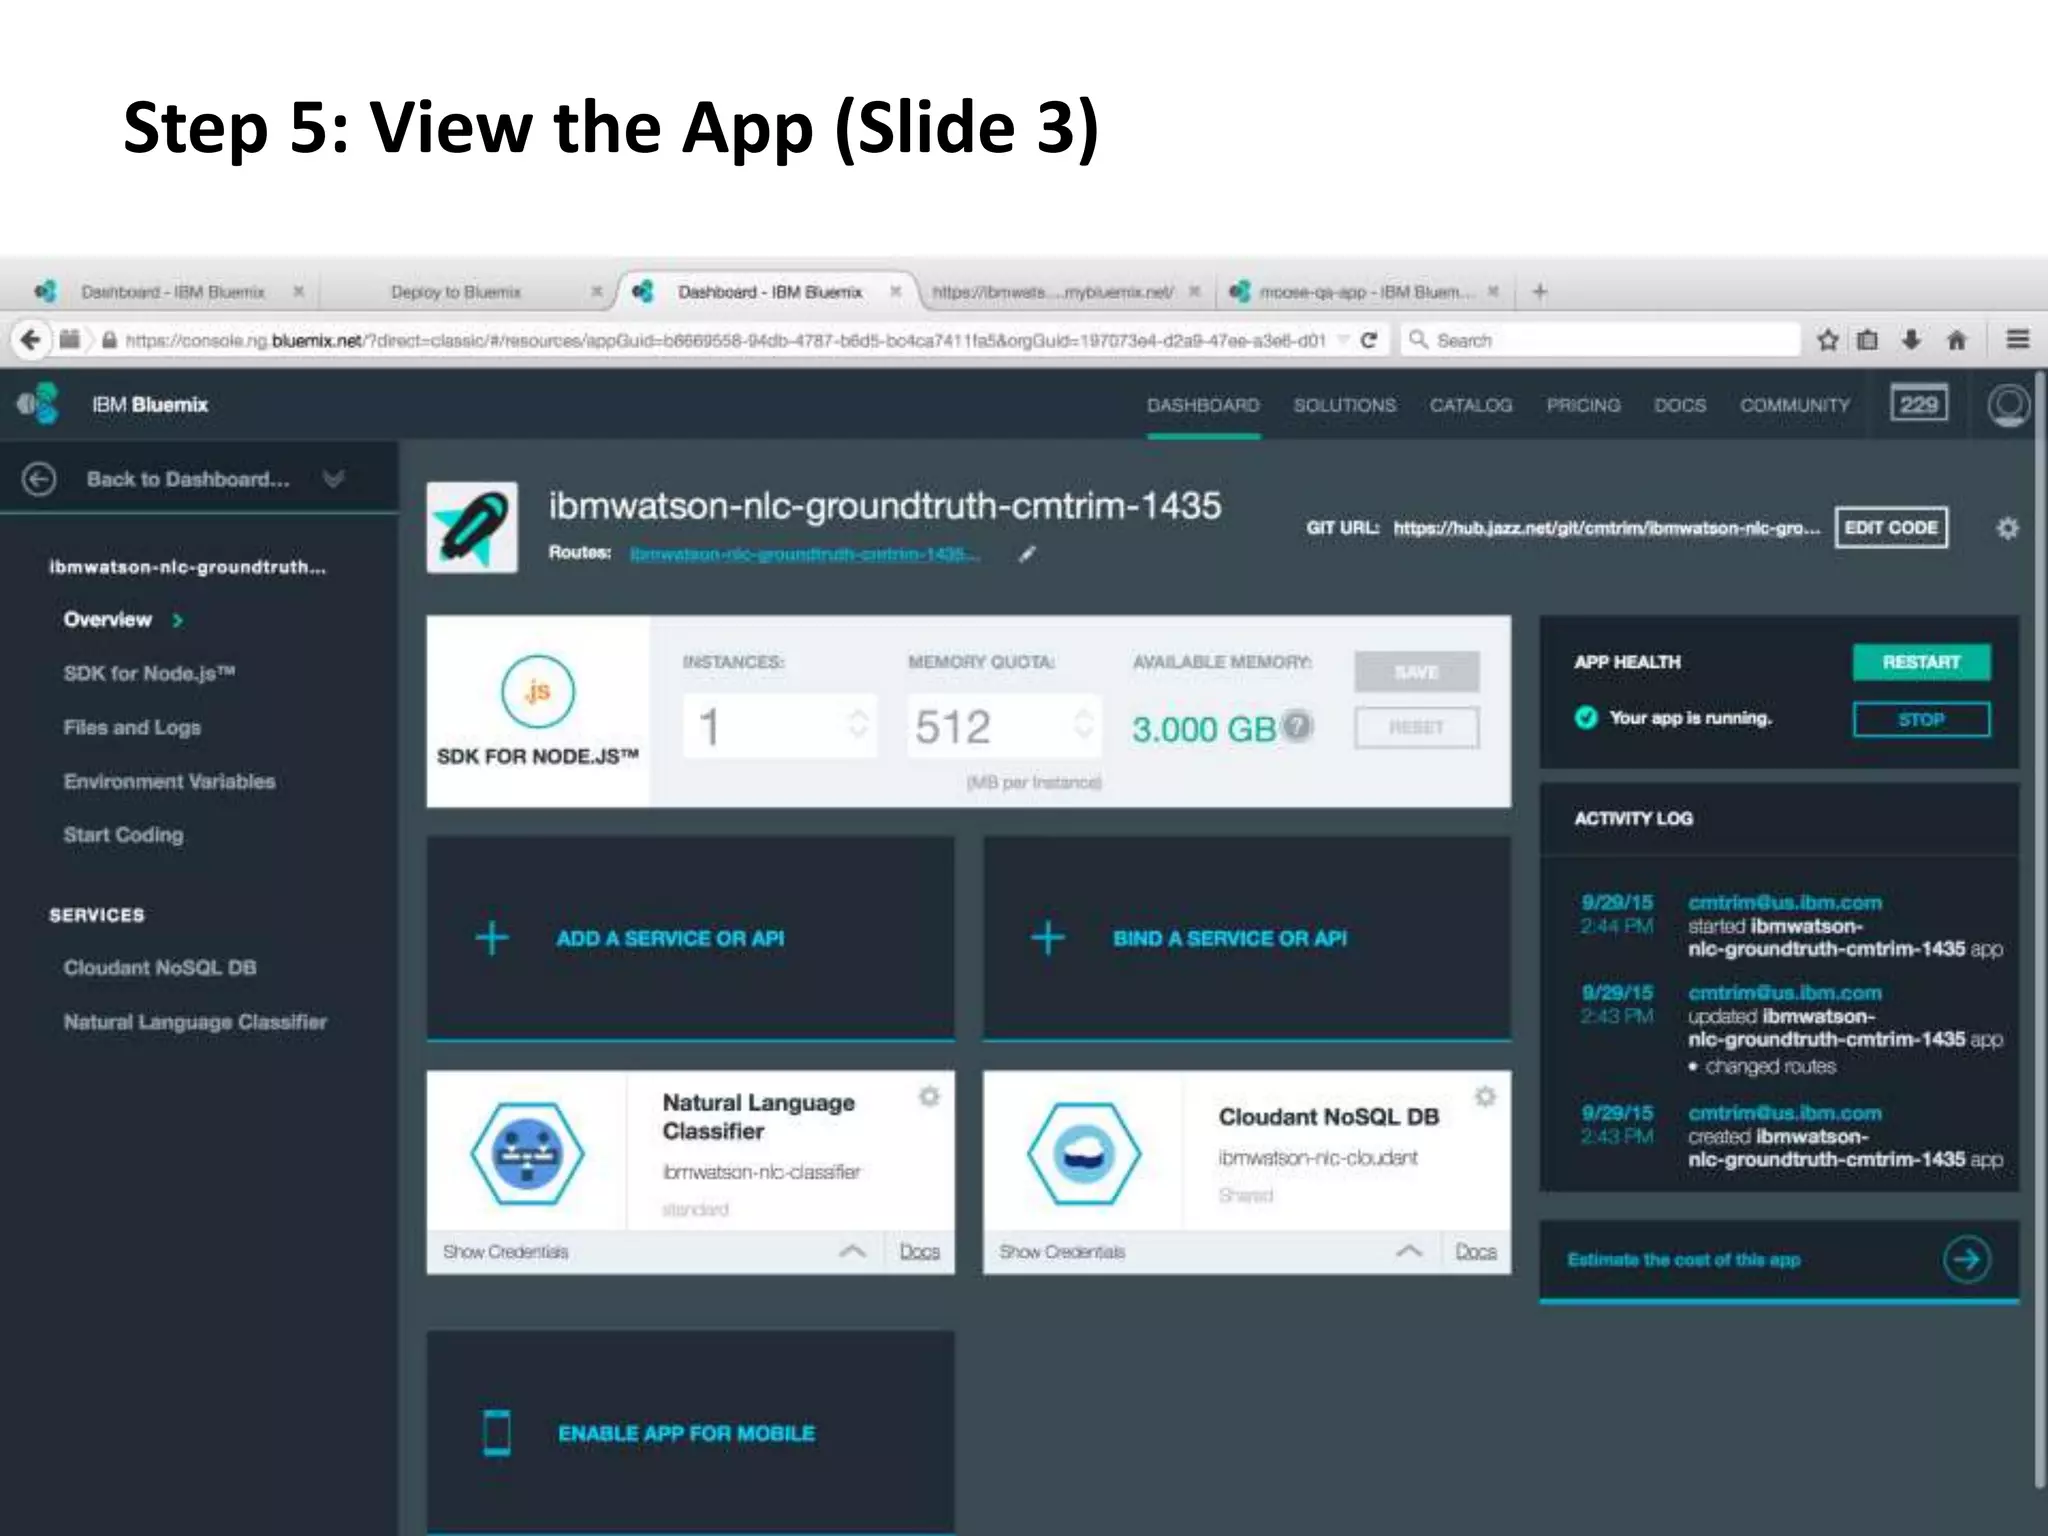The image size is (2048, 1536).
Task: Open the Pricing nav item
Action: [1583, 405]
